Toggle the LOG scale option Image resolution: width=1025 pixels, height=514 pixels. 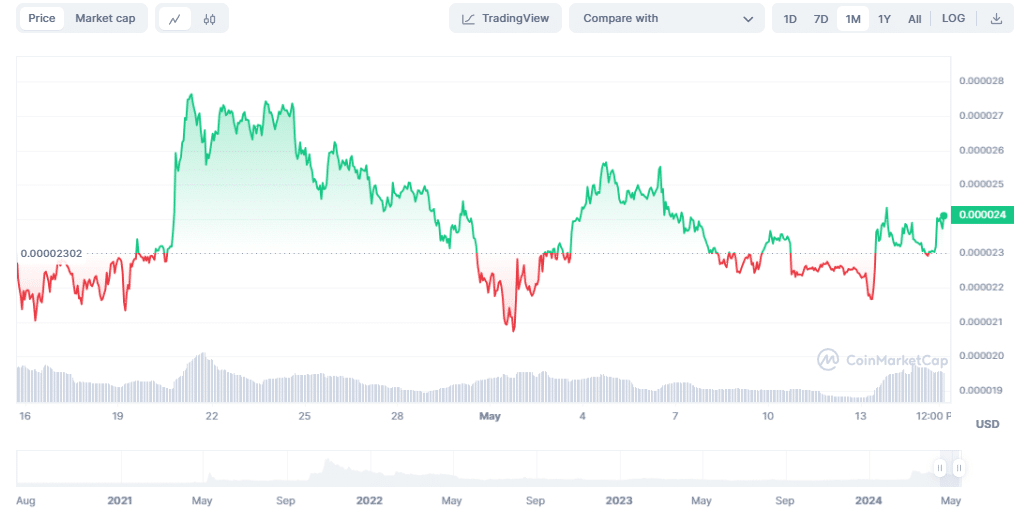(x=953, y=19)
